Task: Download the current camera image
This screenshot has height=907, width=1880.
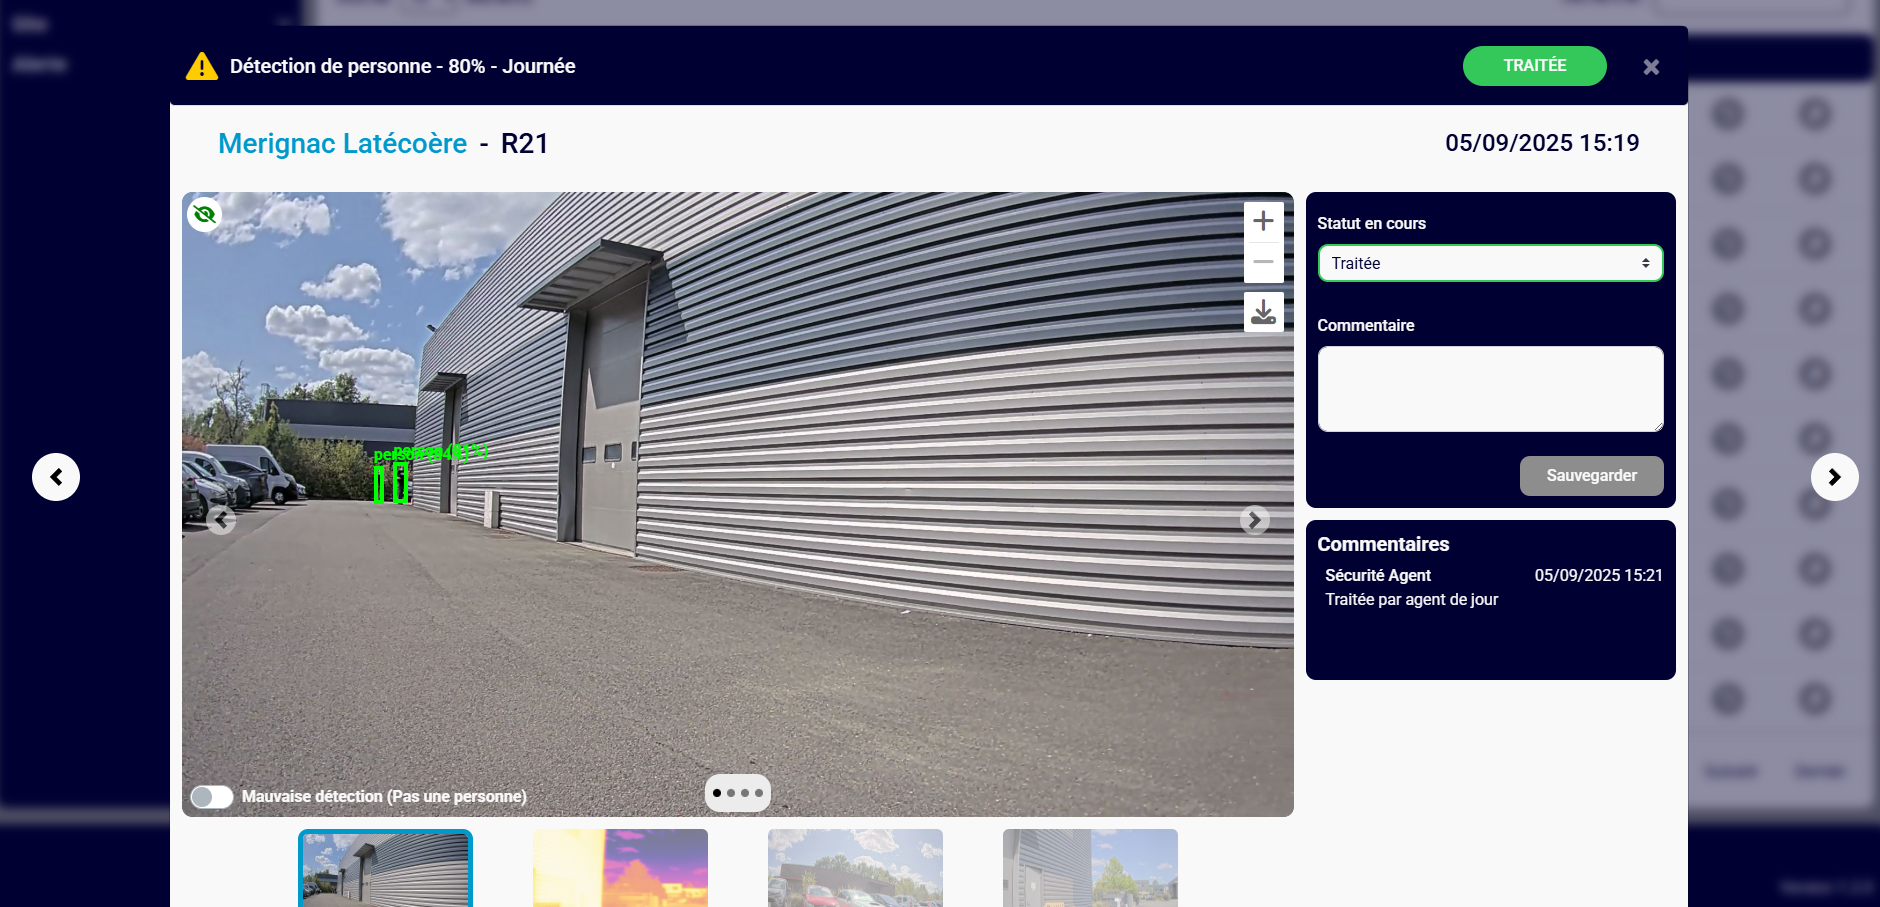Action: pos(1263,312)
